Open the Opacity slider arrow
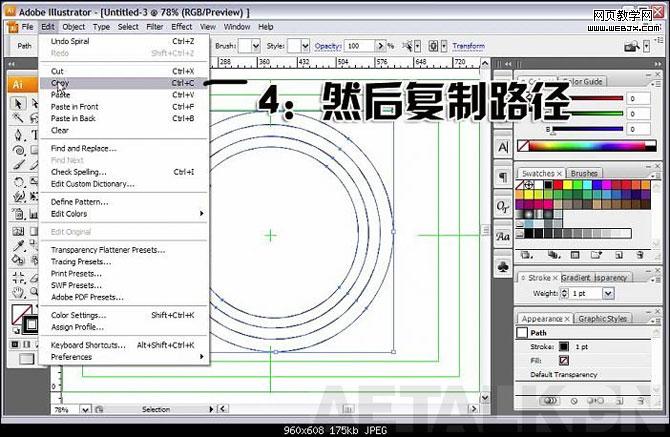Viewport: 670px width, 437px height. [380, 46]
